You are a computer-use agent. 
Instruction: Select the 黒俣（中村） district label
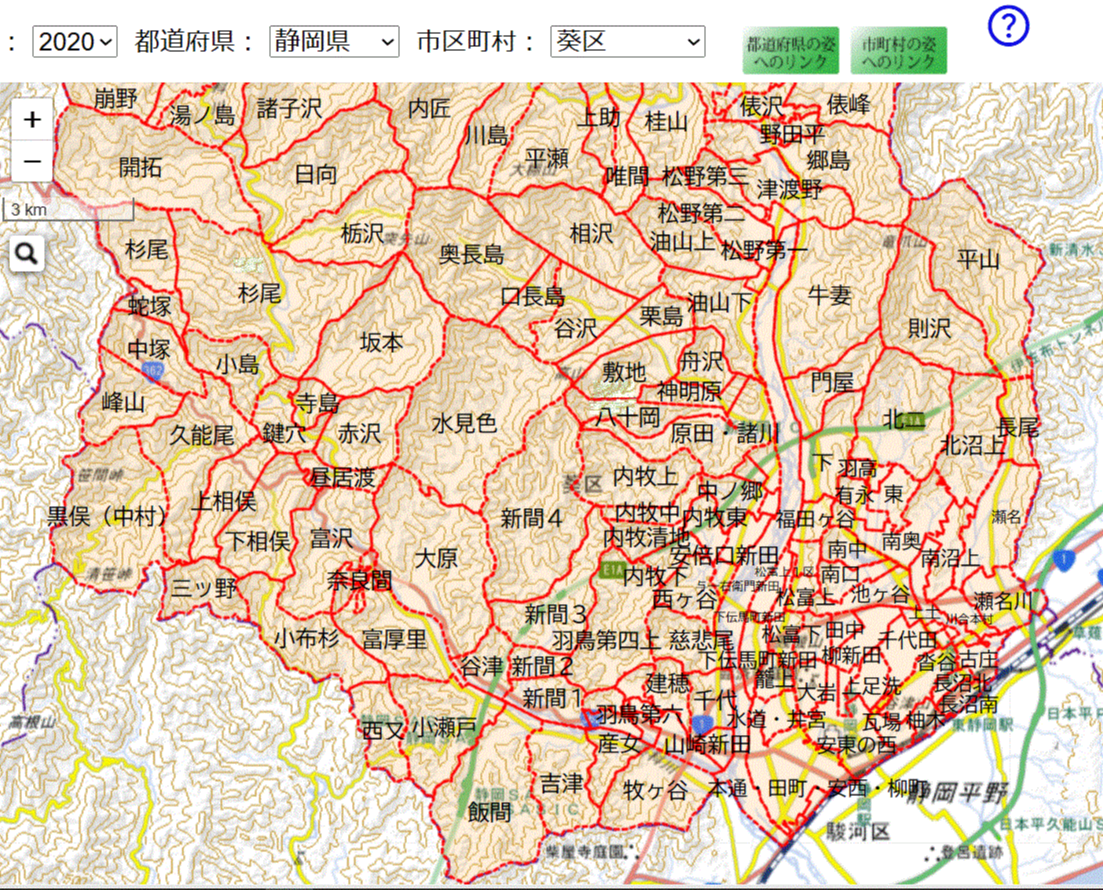[x=107, y=516]
